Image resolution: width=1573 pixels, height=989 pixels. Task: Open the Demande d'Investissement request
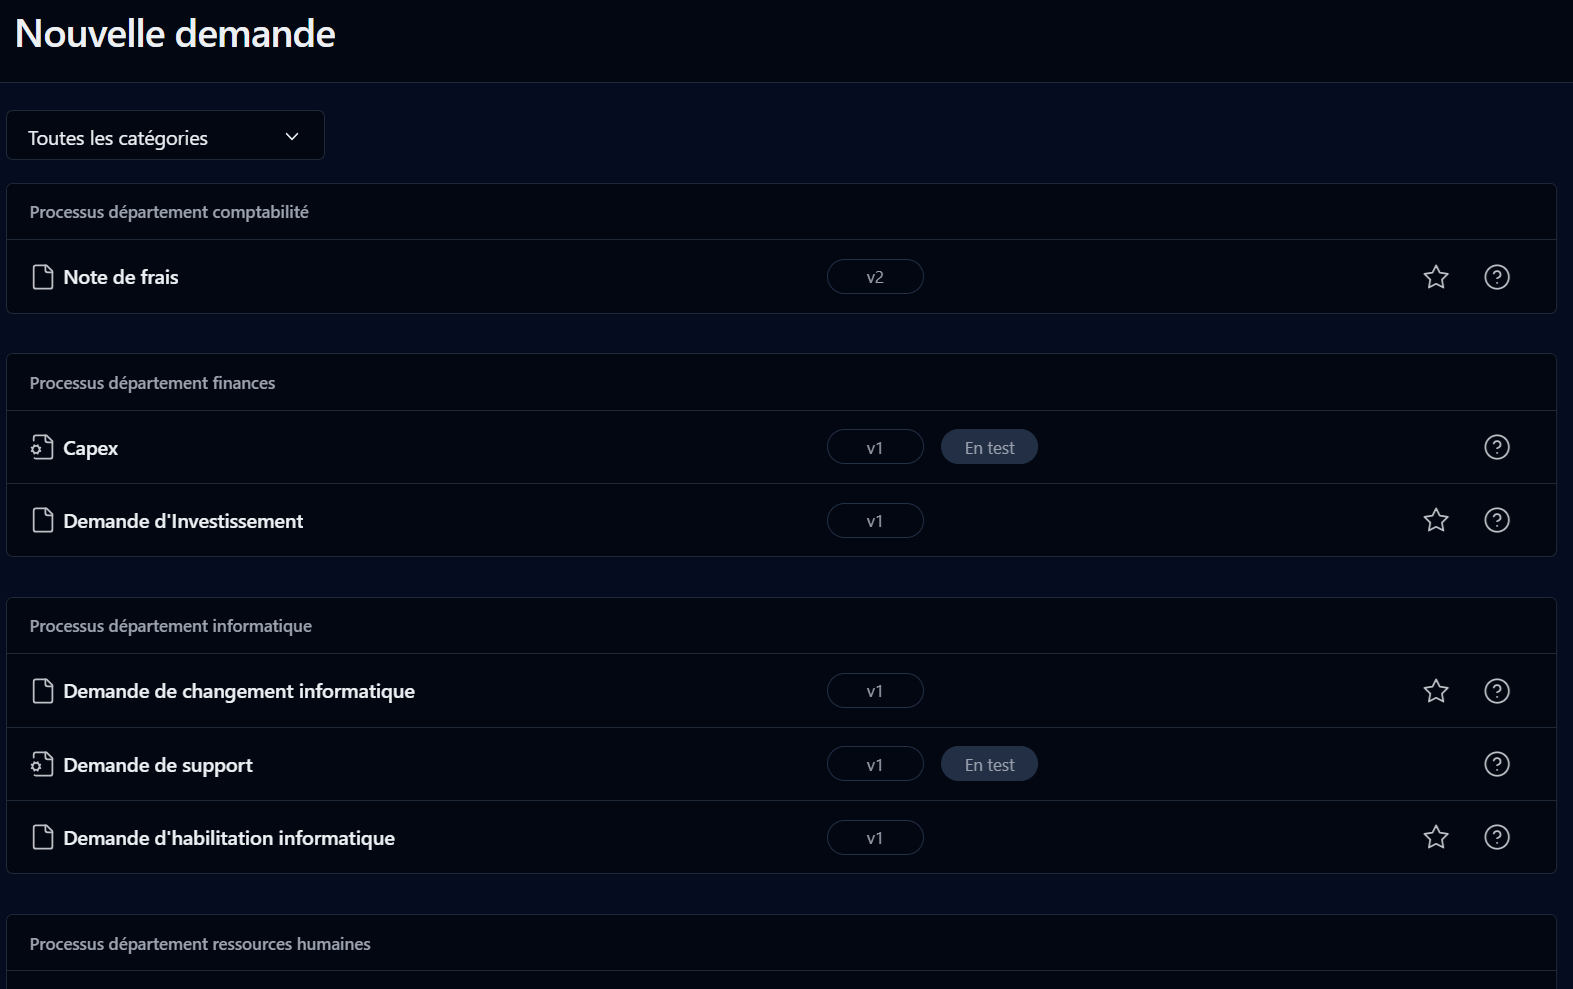pyautogui.click(x=183, y=521)
